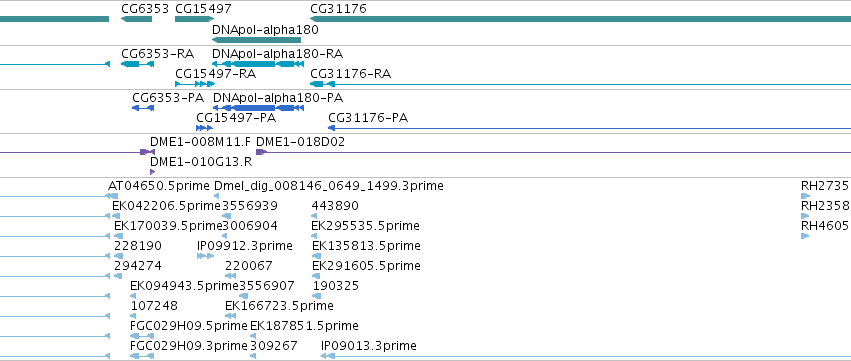The width and height of the screenshot is (851, 361).
Task: Click the DME1-008M11.F purple marker
Action: (147, 152)
